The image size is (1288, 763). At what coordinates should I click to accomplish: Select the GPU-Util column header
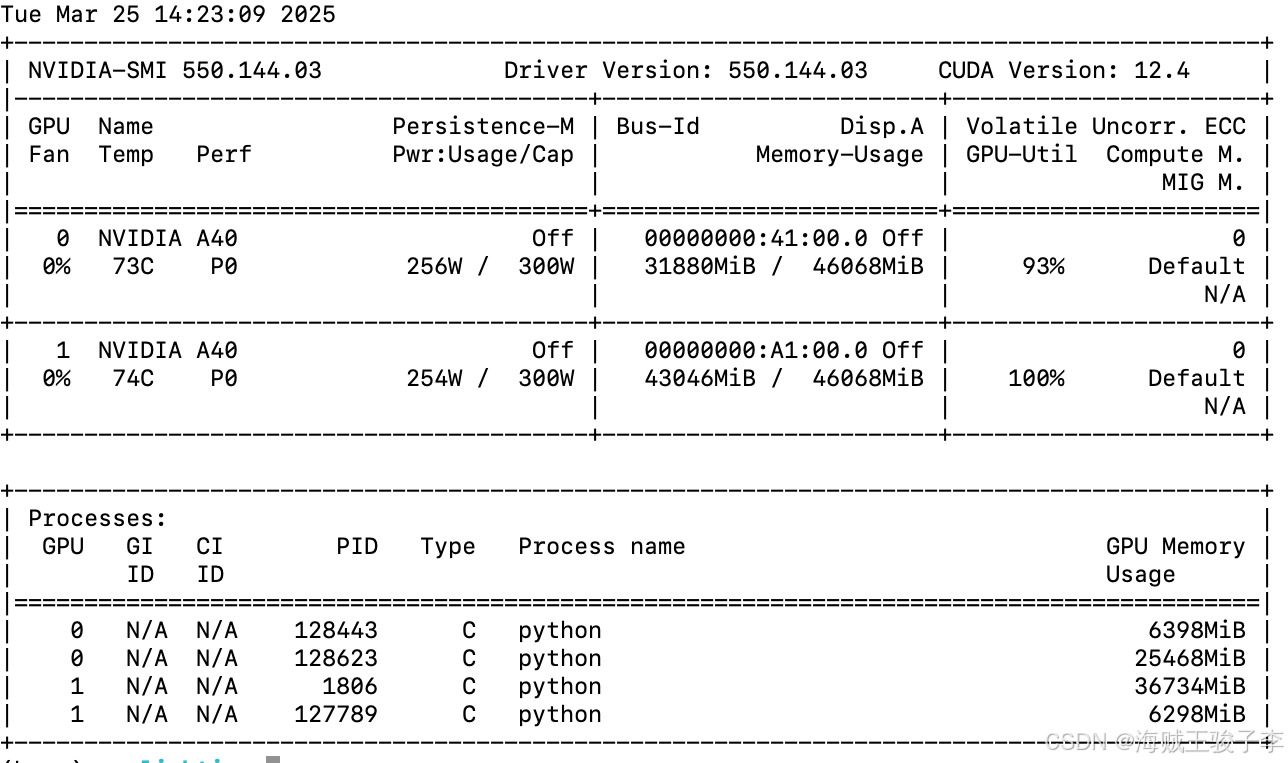coord(1022,155)
